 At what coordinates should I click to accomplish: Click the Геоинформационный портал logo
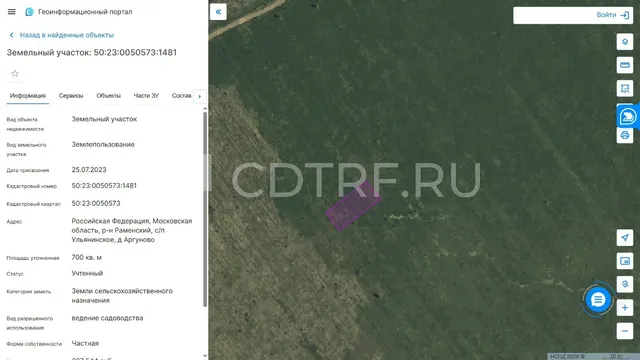click(x=29, y=12)
